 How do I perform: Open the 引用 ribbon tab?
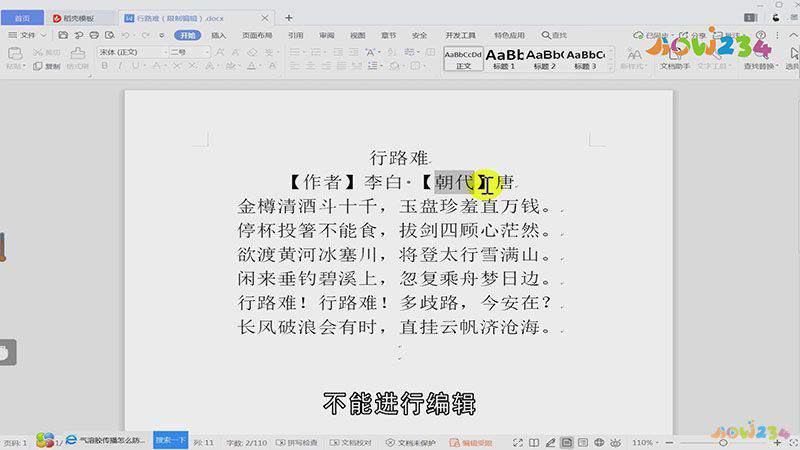coord(295,35)
